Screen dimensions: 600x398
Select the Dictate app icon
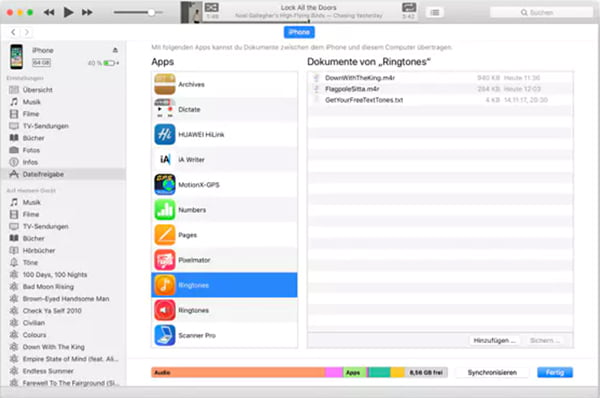pos(165,109)
